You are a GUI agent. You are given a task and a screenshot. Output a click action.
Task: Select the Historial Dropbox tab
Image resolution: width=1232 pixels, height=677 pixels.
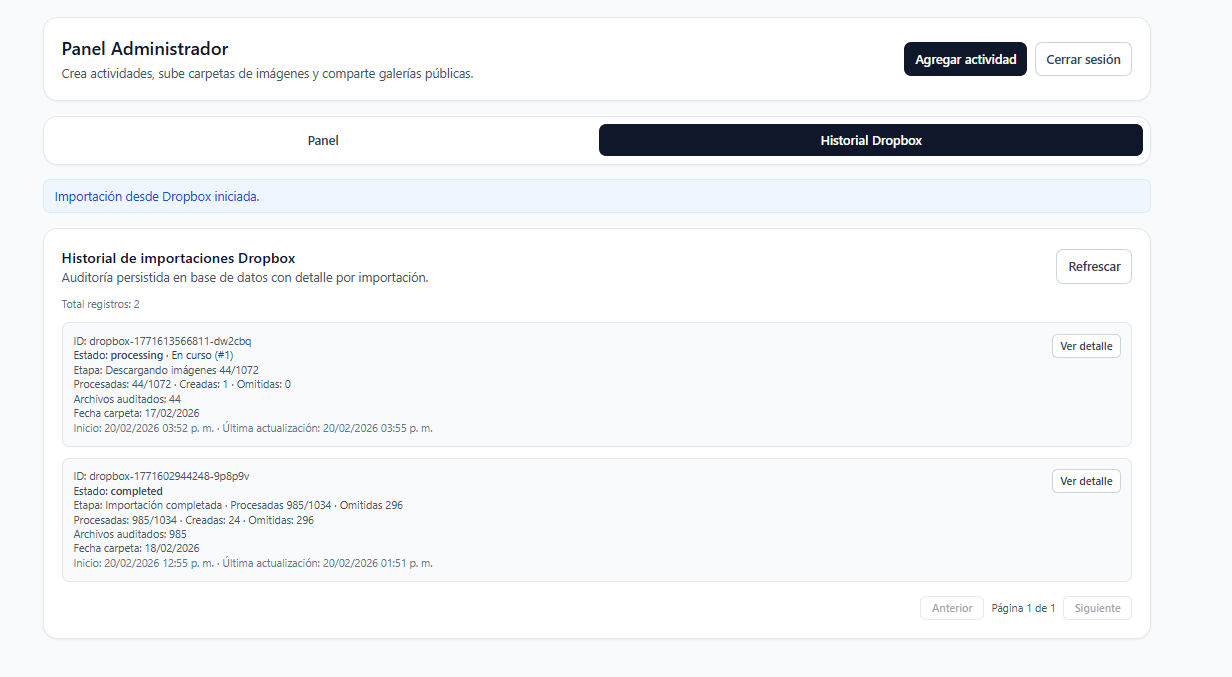click(x=871, y=140)
